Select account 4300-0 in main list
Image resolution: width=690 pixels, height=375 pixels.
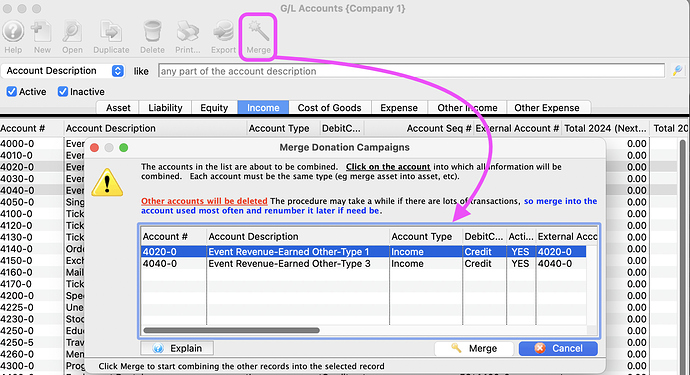click(17, 366)
